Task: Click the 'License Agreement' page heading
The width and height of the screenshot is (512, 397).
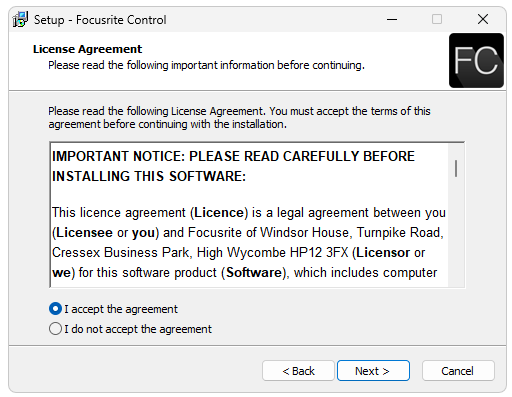Action: tap(87, 49)
